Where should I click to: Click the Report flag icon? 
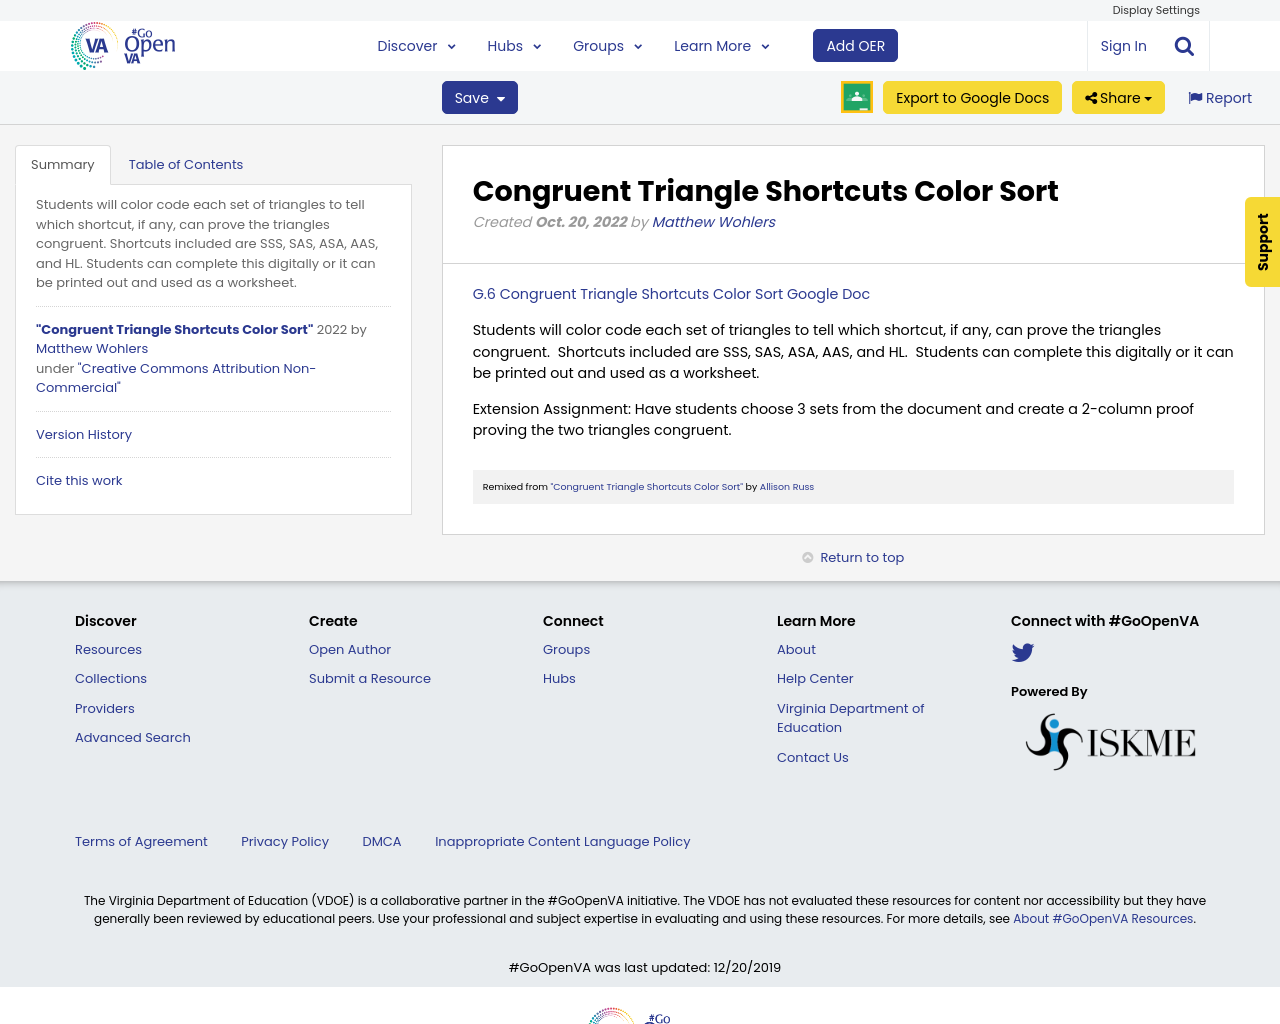[1196, 96]
